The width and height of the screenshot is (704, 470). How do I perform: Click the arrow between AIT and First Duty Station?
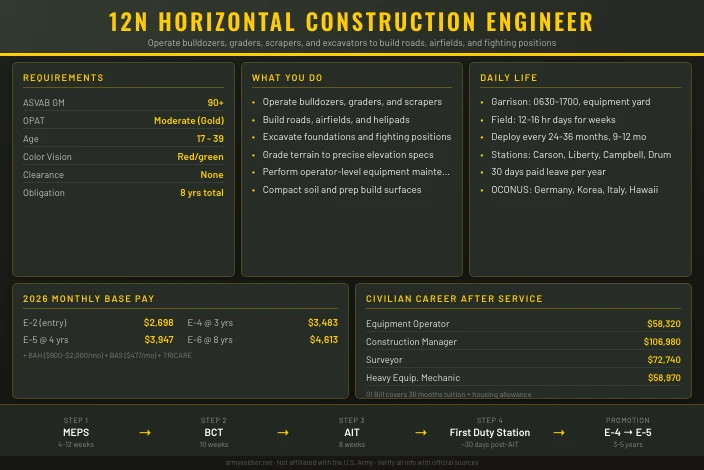click(421, 433)
